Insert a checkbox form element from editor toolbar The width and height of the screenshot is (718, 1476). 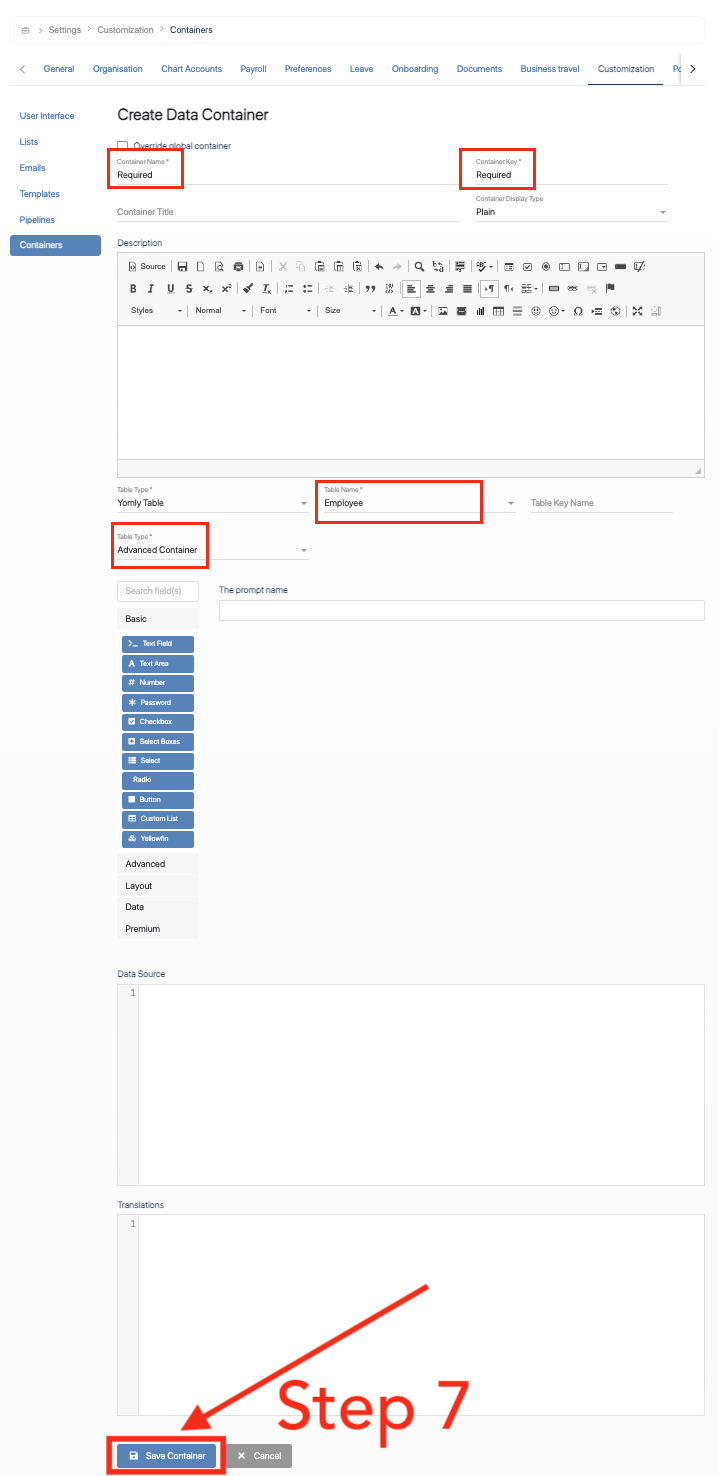pyautogui.click(x=527, y=267)
